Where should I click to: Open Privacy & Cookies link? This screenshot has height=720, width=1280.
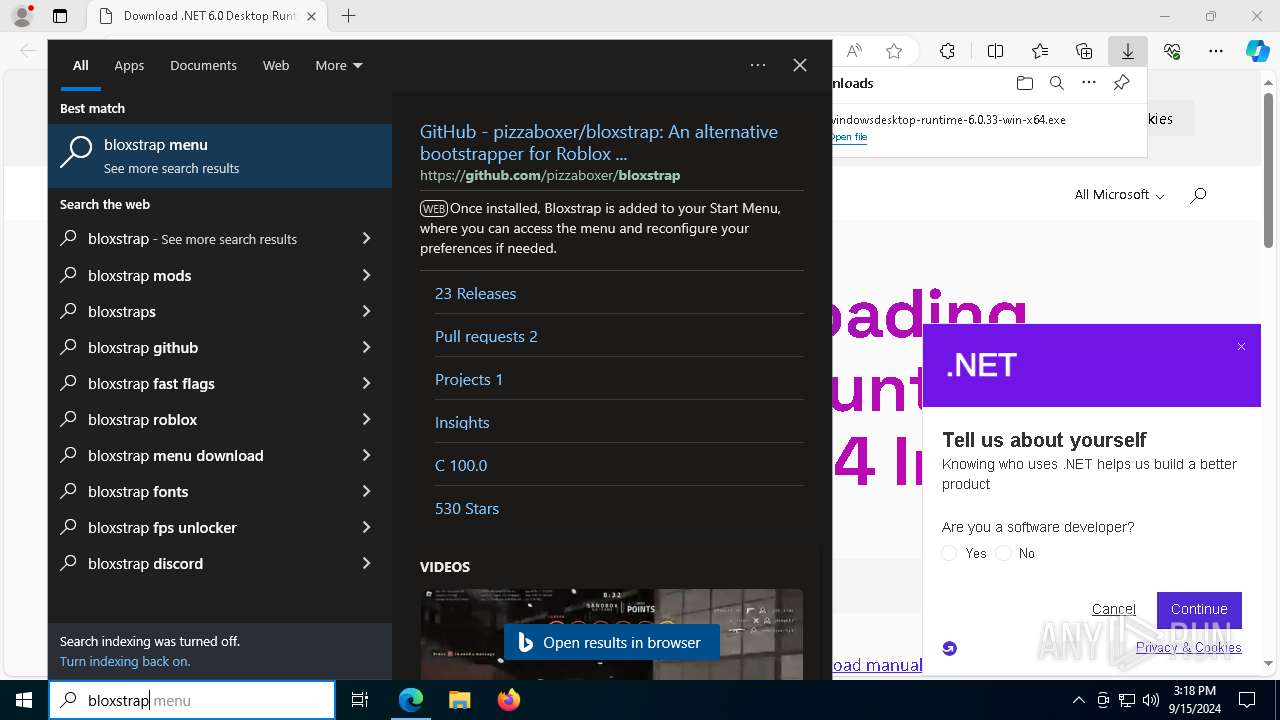pyautogui.click(x=1188, y=647)
